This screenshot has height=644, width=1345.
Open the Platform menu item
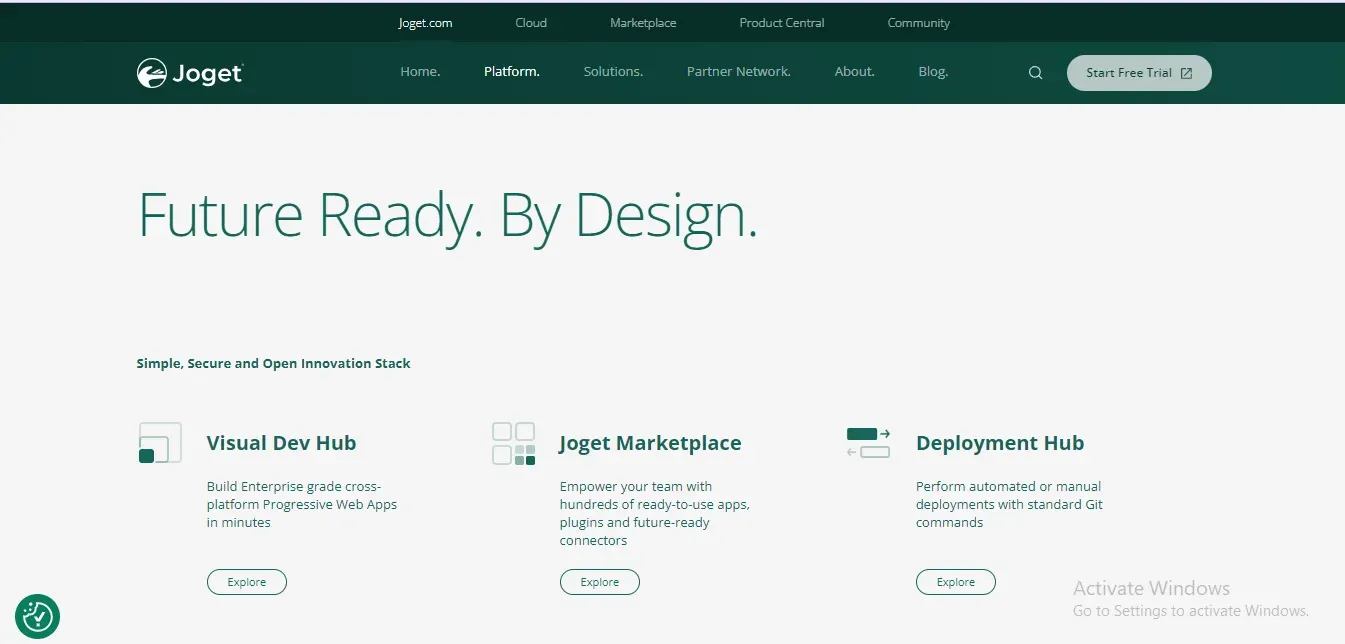point(512,72)
